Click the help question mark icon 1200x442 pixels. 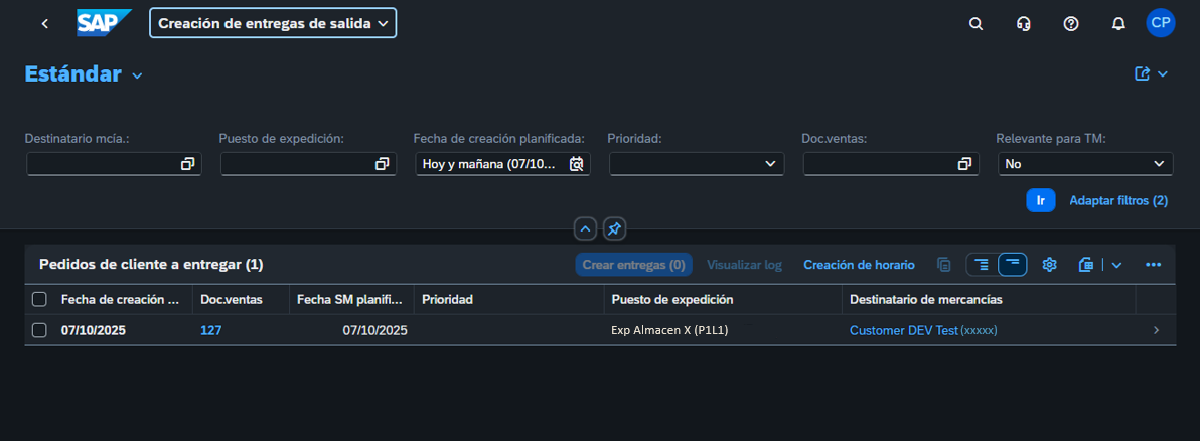pyautogui.click(x=1071, y=23)
